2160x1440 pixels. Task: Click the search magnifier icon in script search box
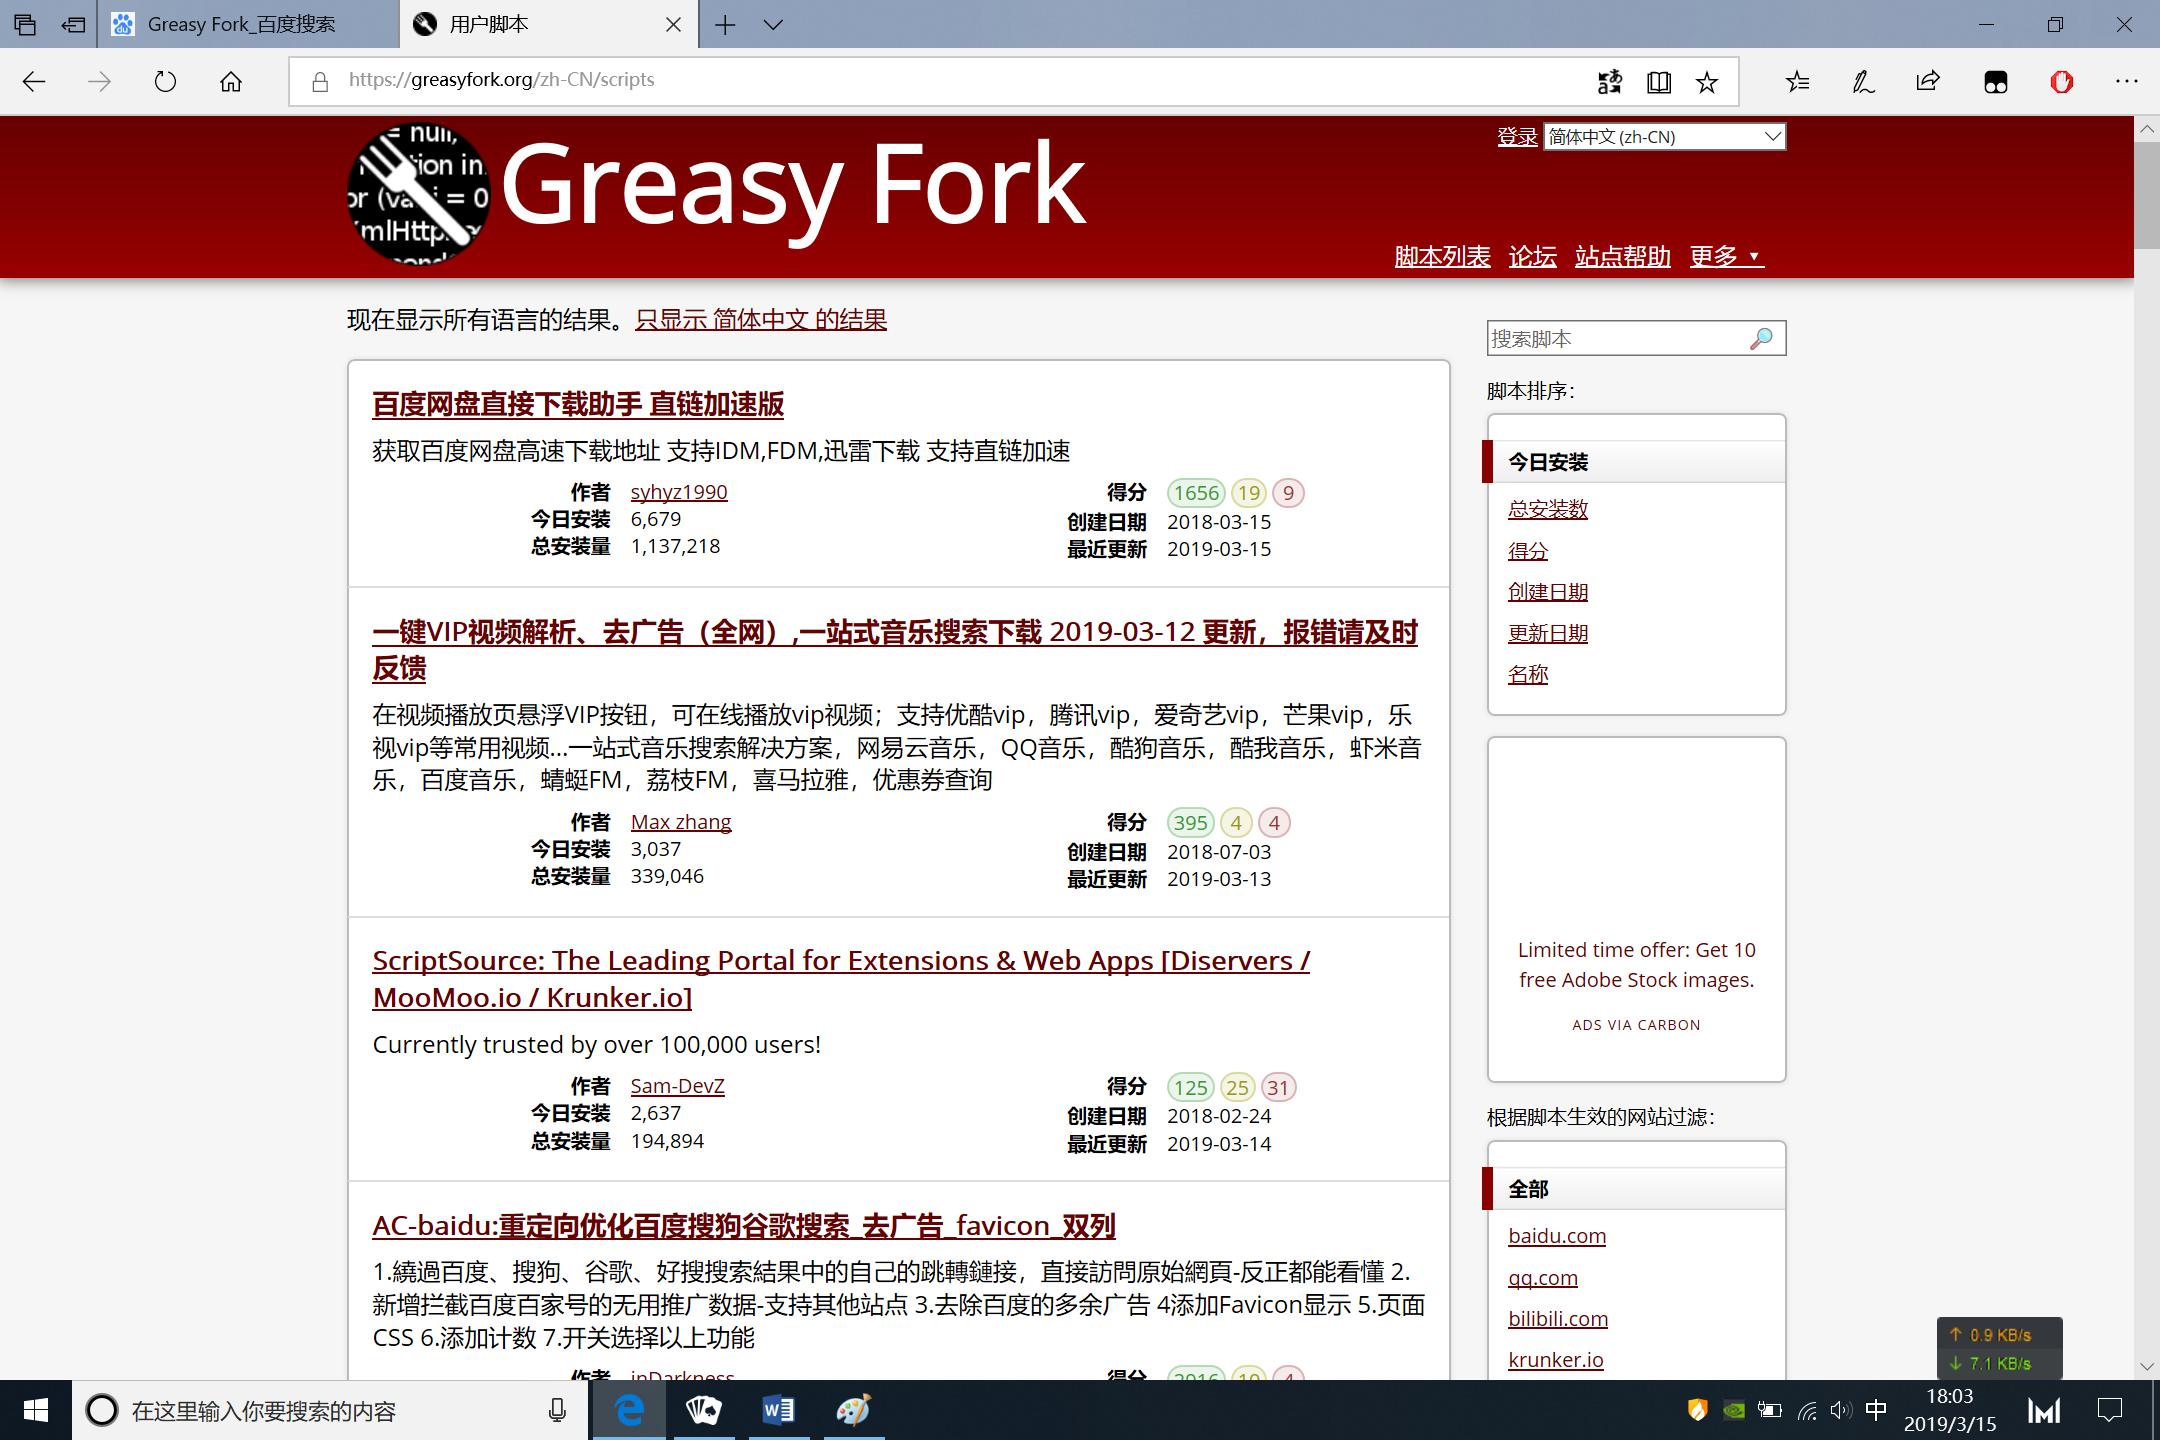[x=1761, y=339]
